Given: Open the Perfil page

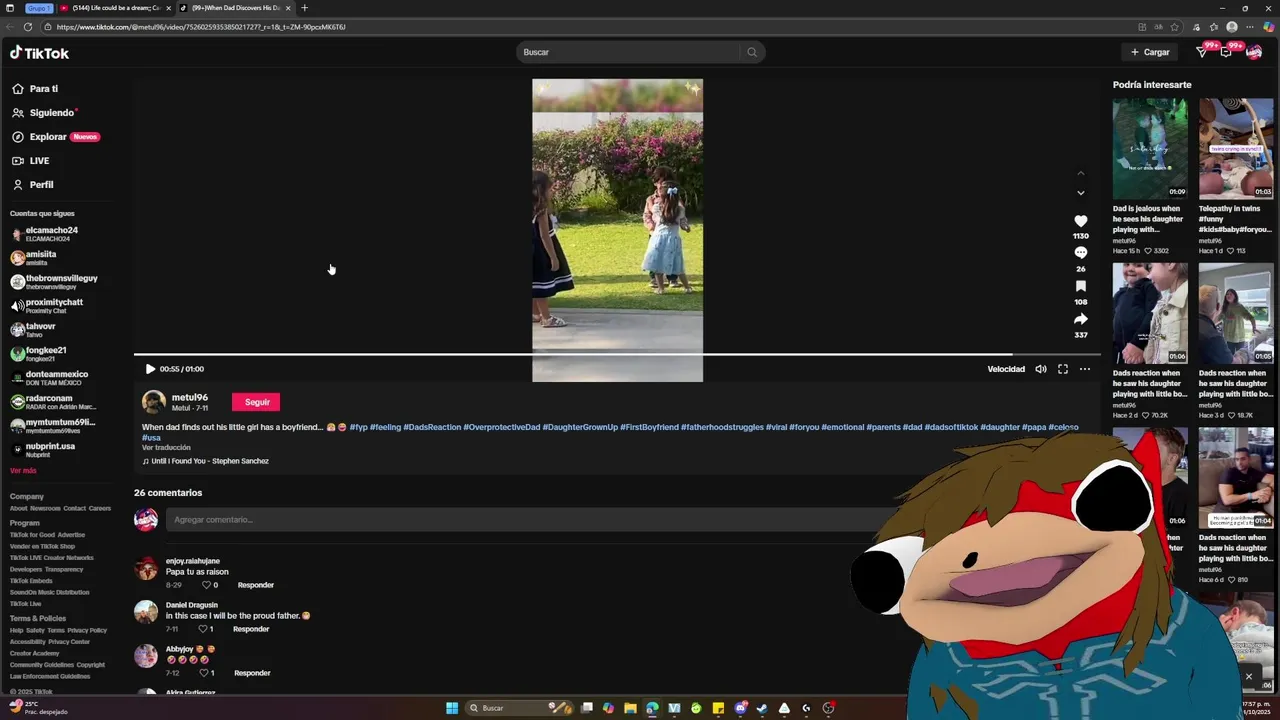Looking at the screenshot, I should (33, 185).
